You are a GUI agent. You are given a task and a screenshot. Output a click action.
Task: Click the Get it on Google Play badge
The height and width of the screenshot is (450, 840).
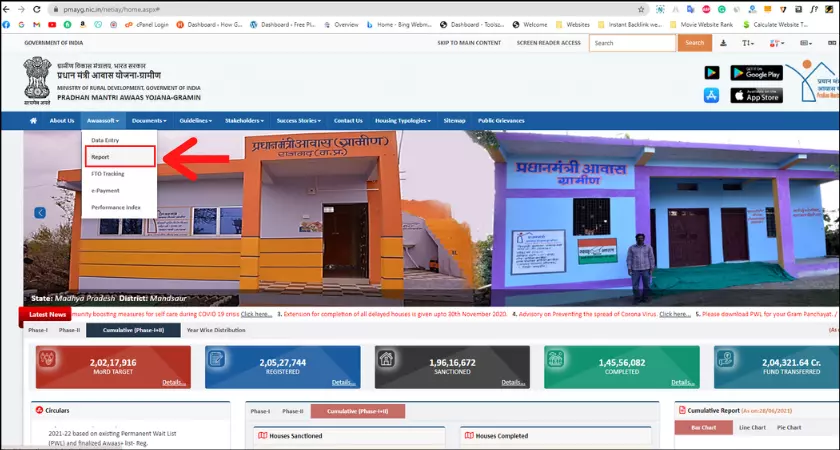pos(756,73)
